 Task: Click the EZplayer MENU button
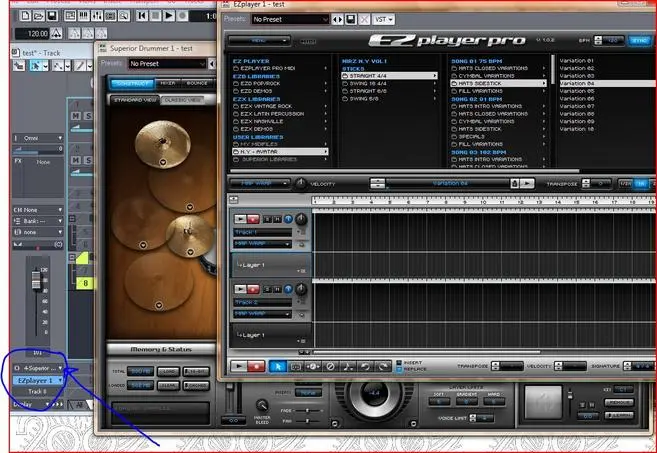(x=259, y=42)
